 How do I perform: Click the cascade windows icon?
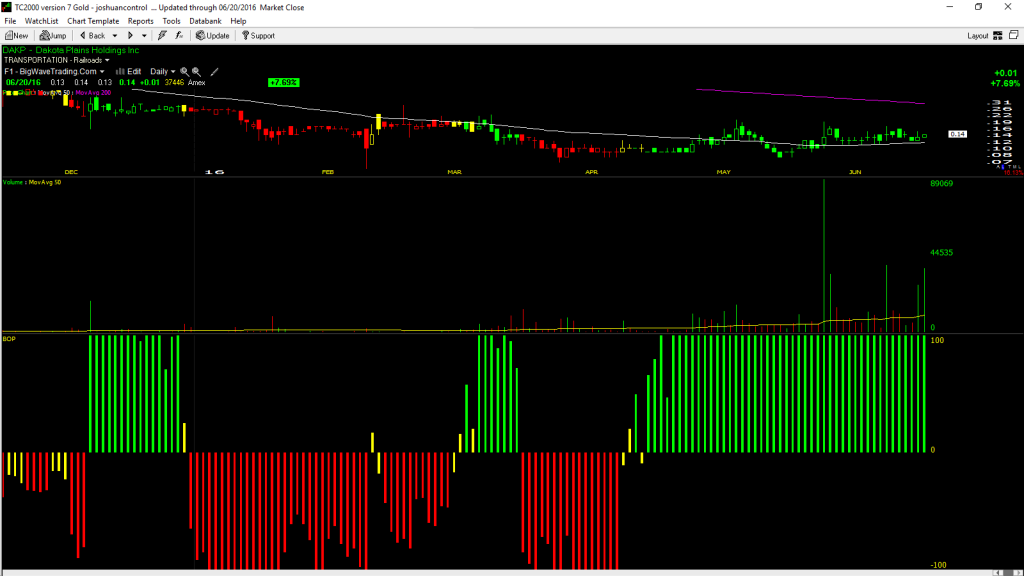pos(1014,35)
